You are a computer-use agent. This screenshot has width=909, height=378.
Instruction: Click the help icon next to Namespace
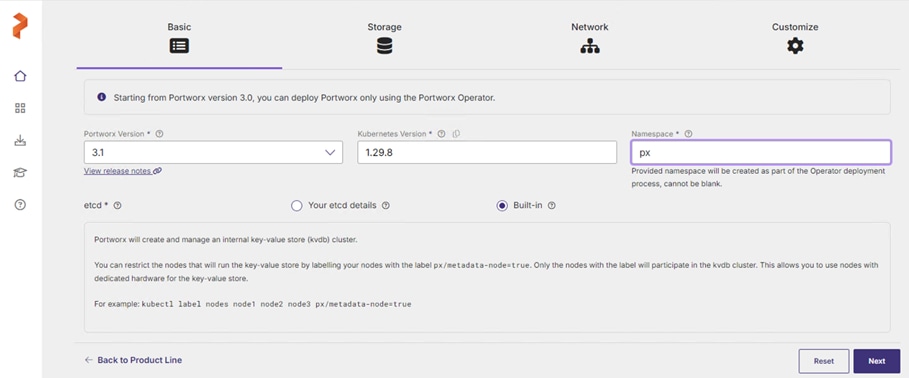click(688, 134)
